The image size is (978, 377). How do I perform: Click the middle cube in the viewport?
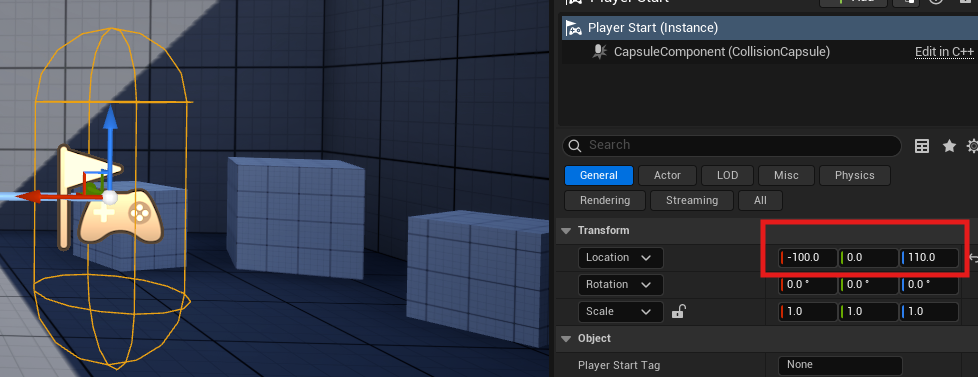(x=295, y=218)
